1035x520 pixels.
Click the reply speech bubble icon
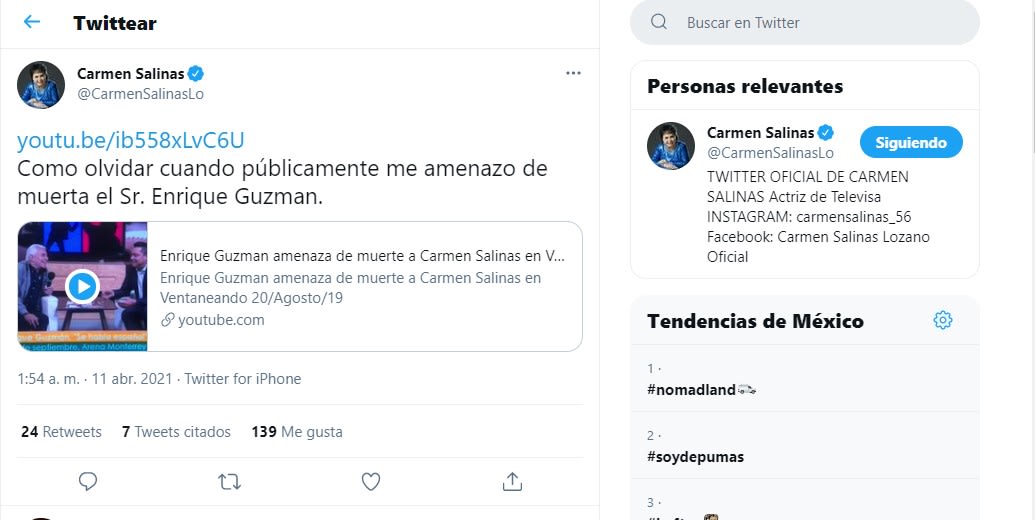pyautogui.click(x=88, y=481)
